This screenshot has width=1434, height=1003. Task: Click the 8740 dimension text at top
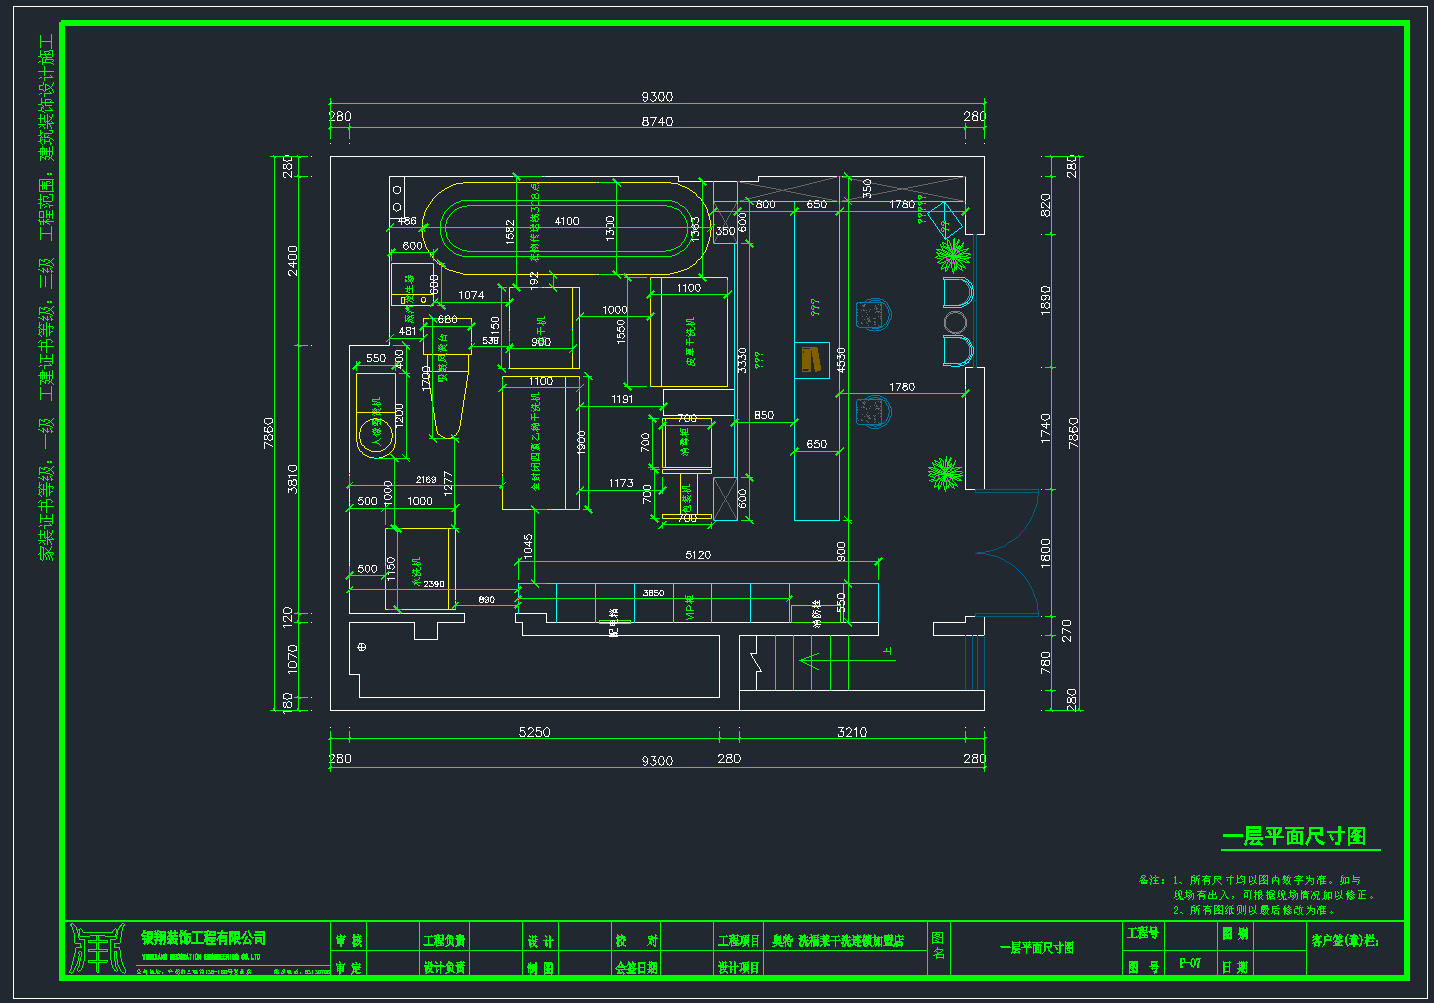pos(656,121)
